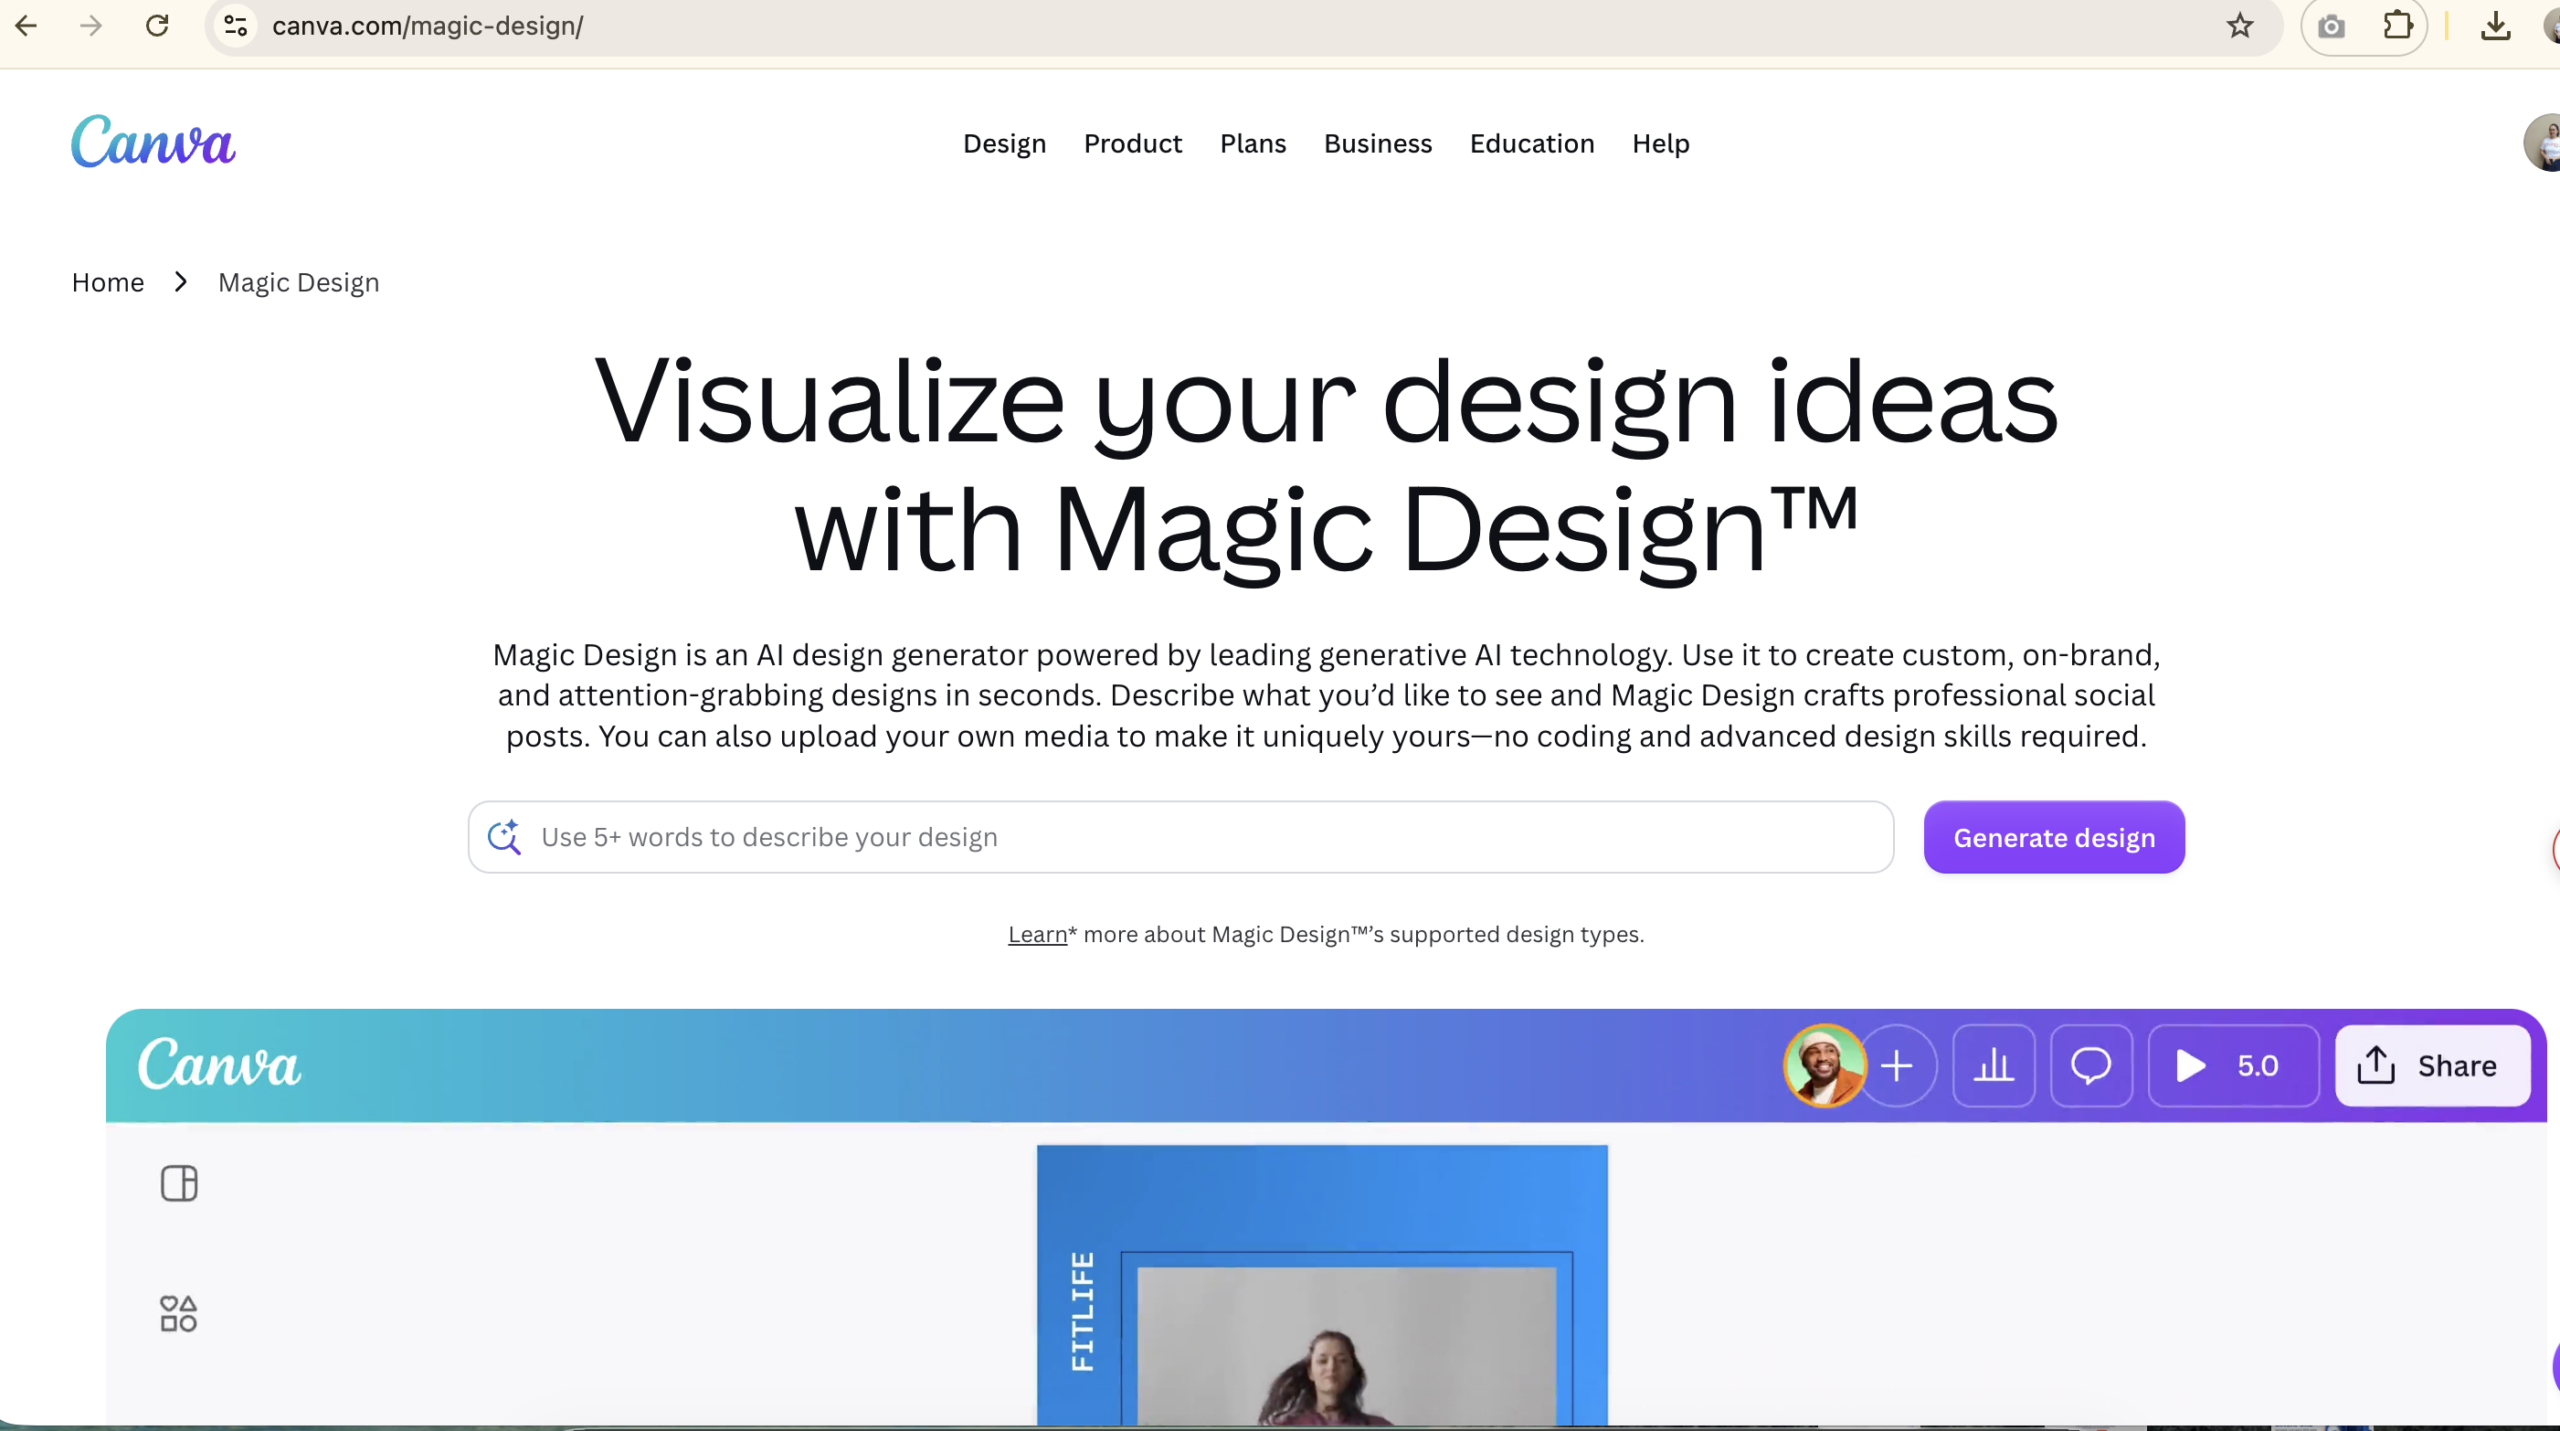
Task: Click the Canva logo in header
Action: tap(153, 141)
